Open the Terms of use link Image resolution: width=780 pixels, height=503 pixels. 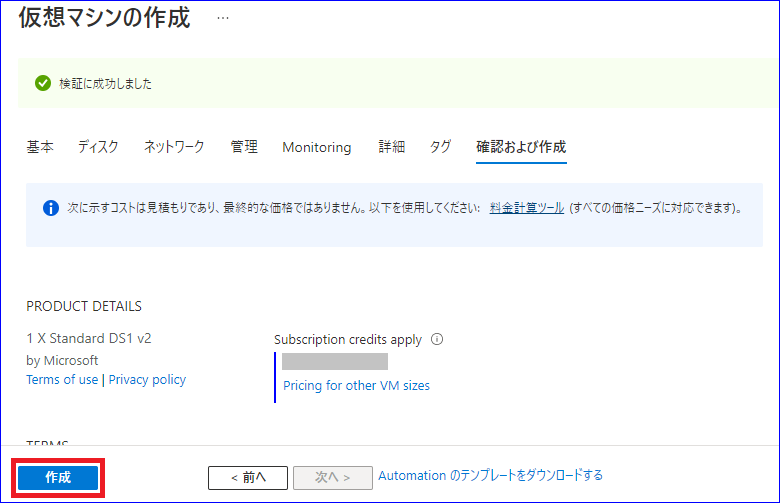pyautogui.click(x=62, y=380)
